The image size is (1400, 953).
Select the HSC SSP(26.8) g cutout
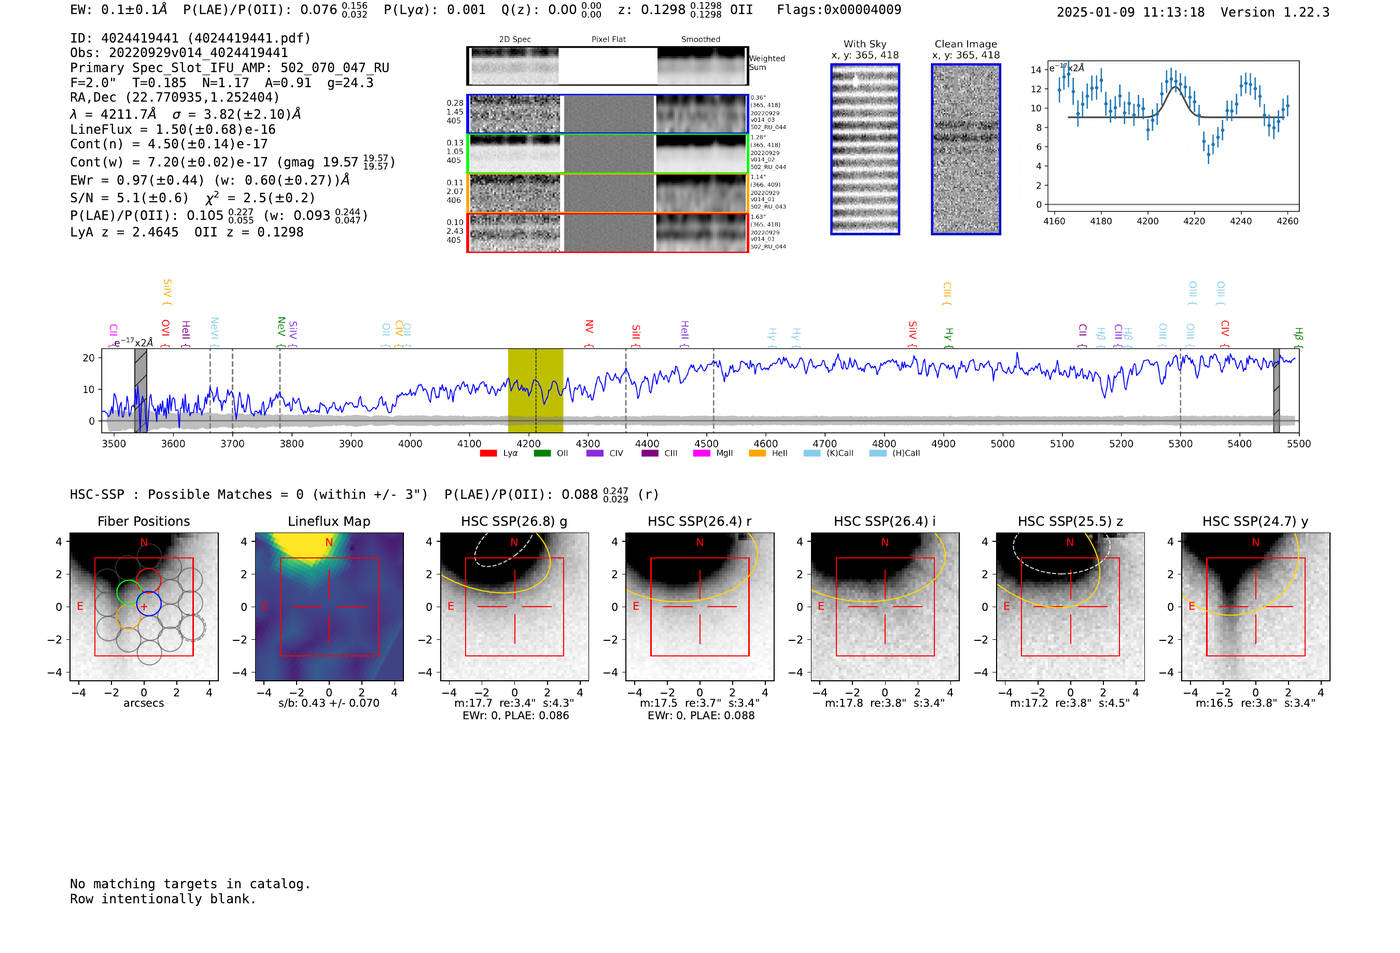(x=514, y=606)
